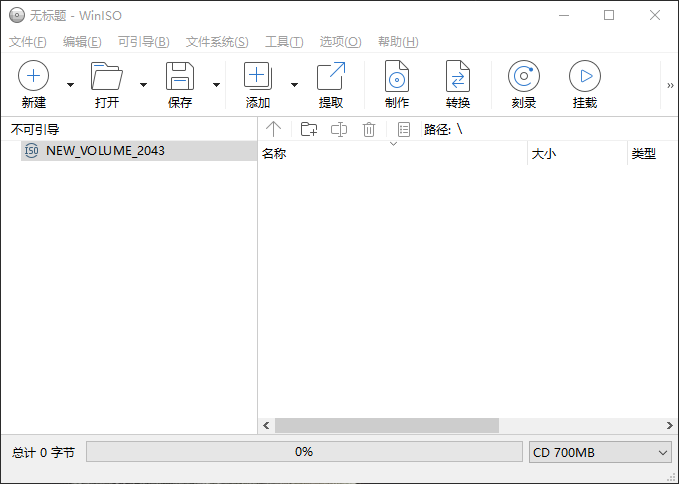Show more toolbar items via » chevron
The image size is (679, 484).
670,85
